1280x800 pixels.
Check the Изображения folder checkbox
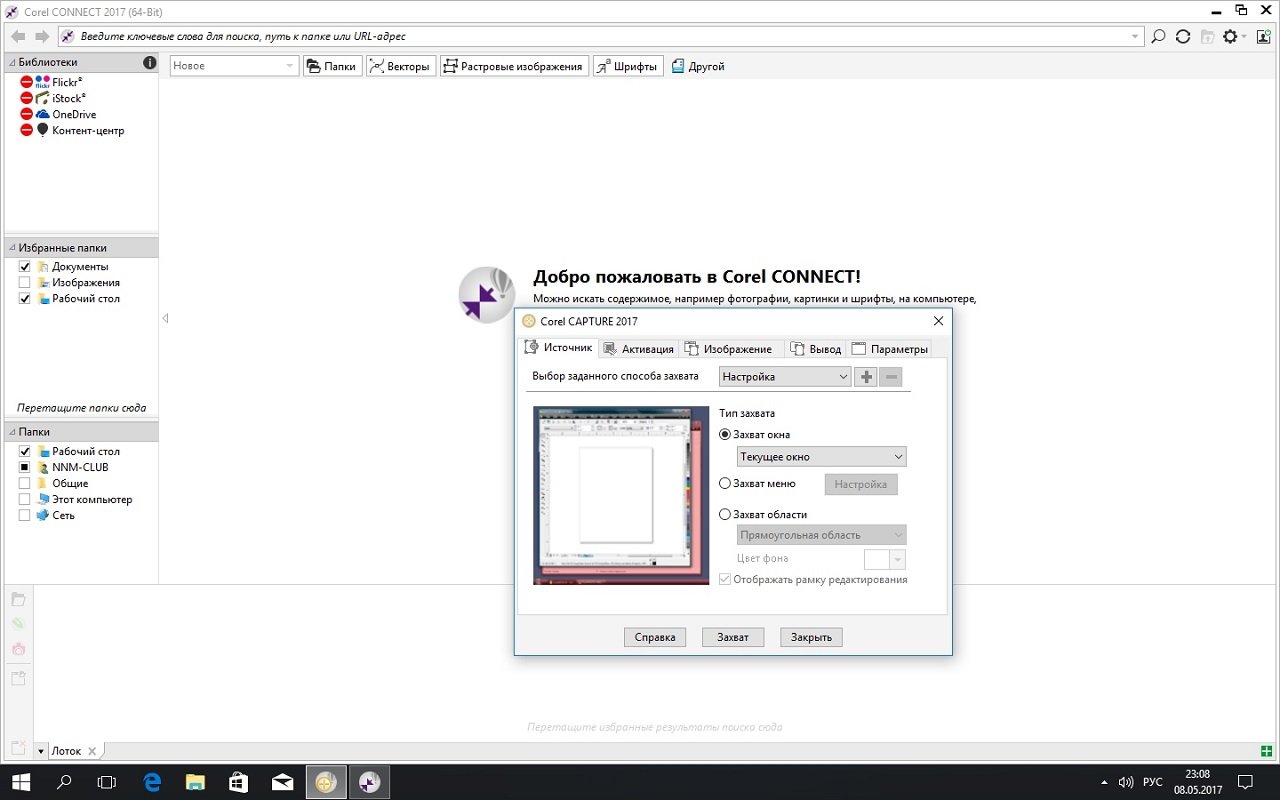tap(25, 283)
